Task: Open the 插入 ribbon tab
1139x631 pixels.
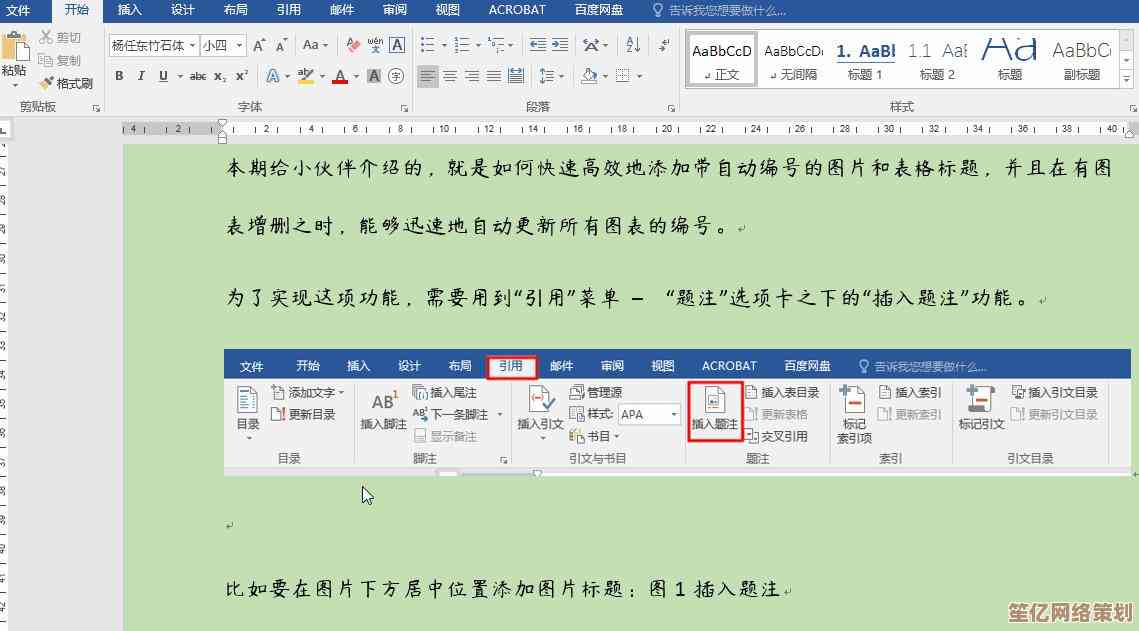Action: (130, 10)
